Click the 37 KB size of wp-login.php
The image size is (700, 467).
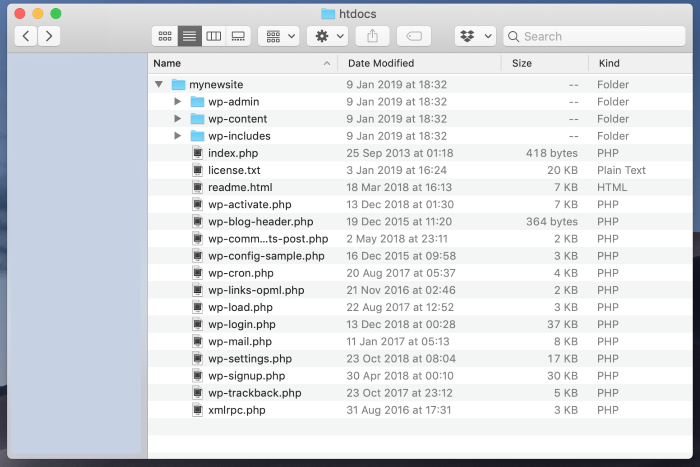[x=562, y=324]
